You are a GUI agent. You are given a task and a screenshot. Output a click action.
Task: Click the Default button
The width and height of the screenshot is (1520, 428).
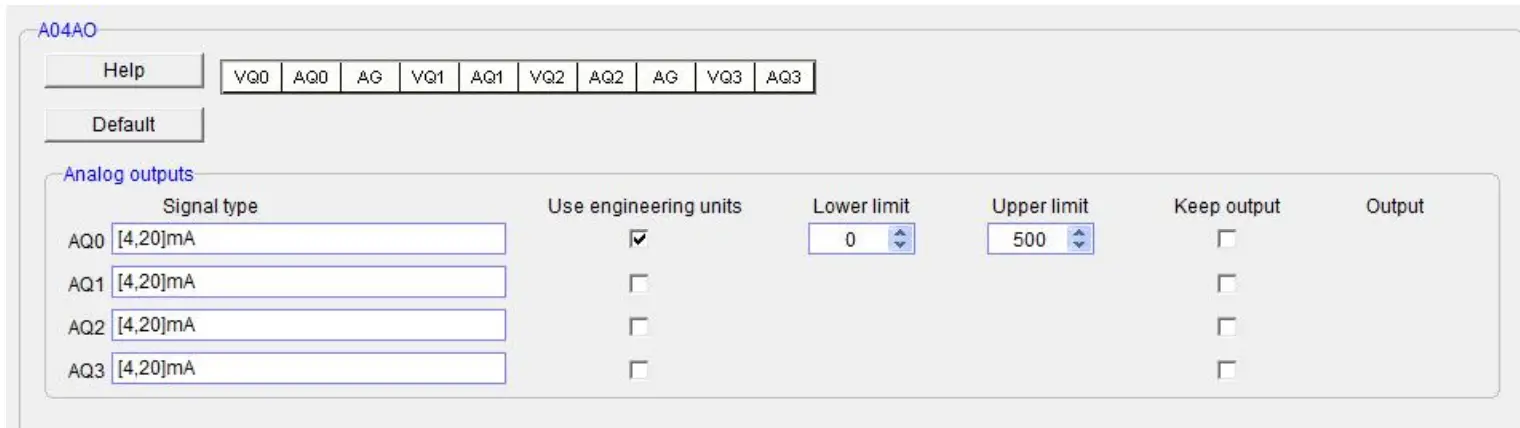tap(124, 125)
